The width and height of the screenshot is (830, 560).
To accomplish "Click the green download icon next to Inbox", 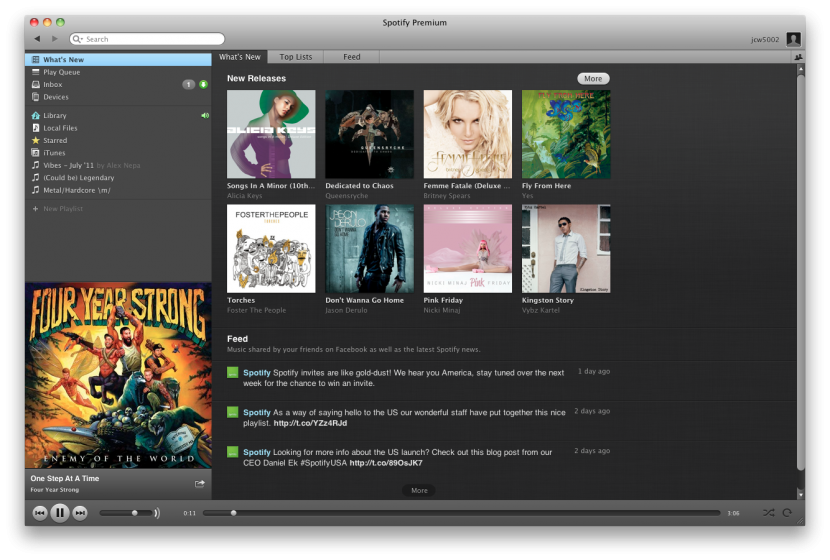I will [204, 85].
